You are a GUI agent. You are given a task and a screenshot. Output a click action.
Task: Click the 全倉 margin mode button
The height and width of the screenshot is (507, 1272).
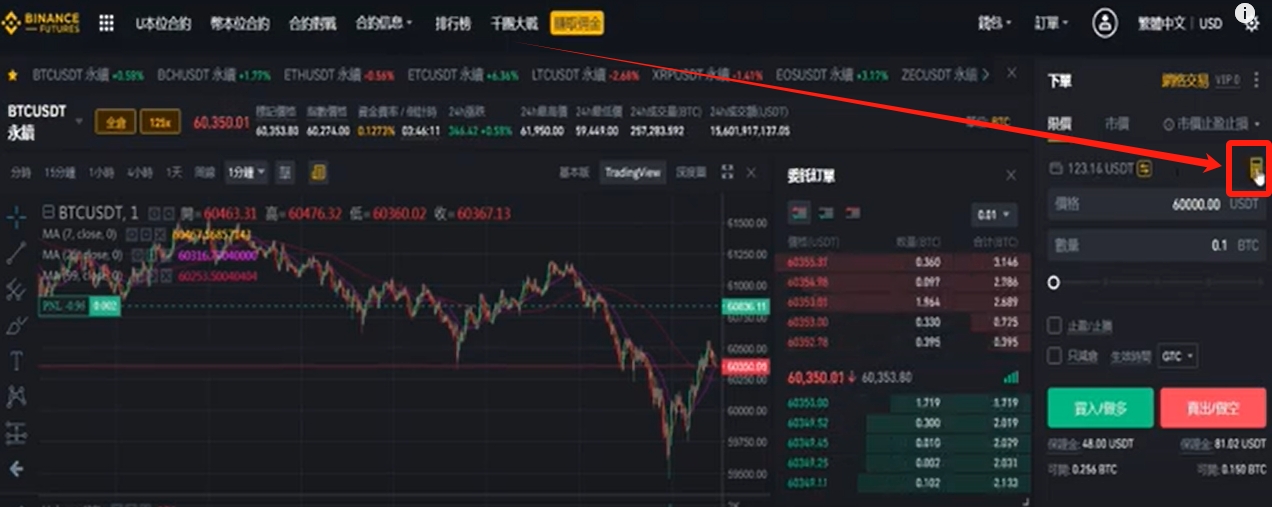click(x=115, y=123)
